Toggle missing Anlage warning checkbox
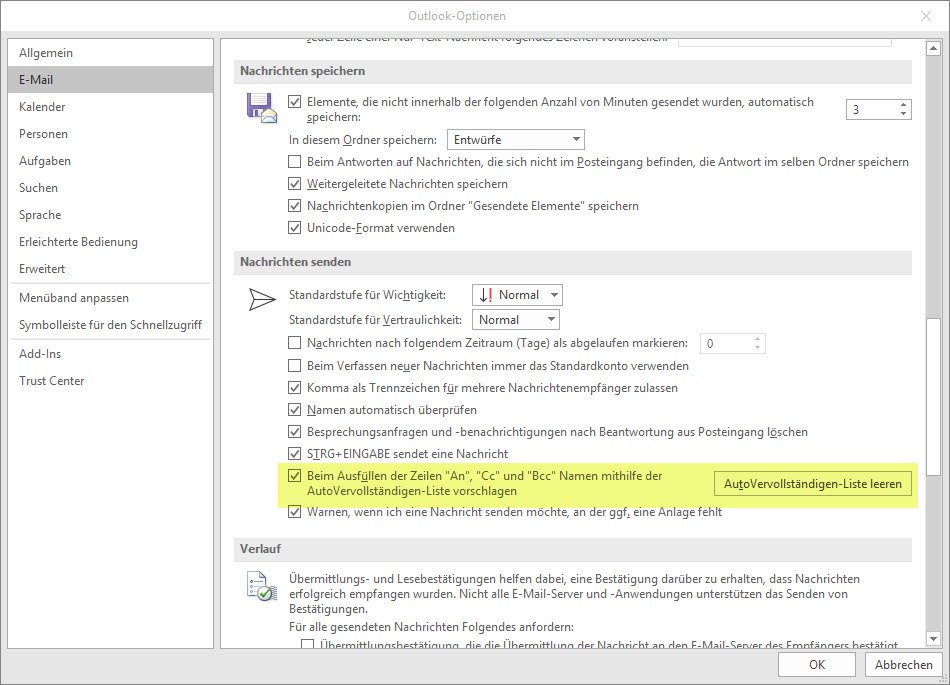Image resolution: width=950 pixels, height=685 pixels. (294, 512)
